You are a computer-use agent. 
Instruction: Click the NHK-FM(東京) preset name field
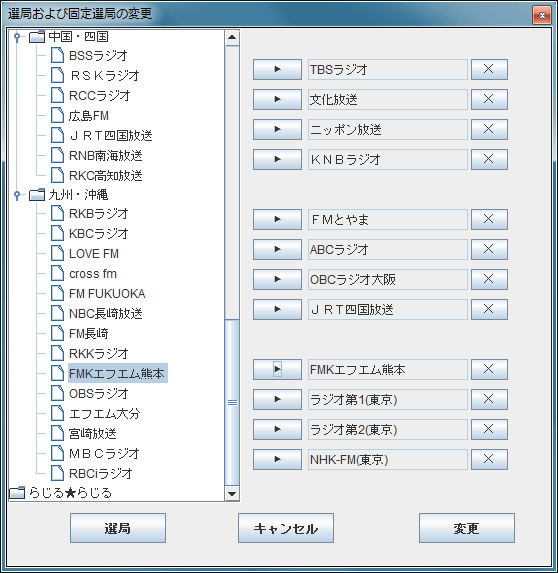pos(388,459)
